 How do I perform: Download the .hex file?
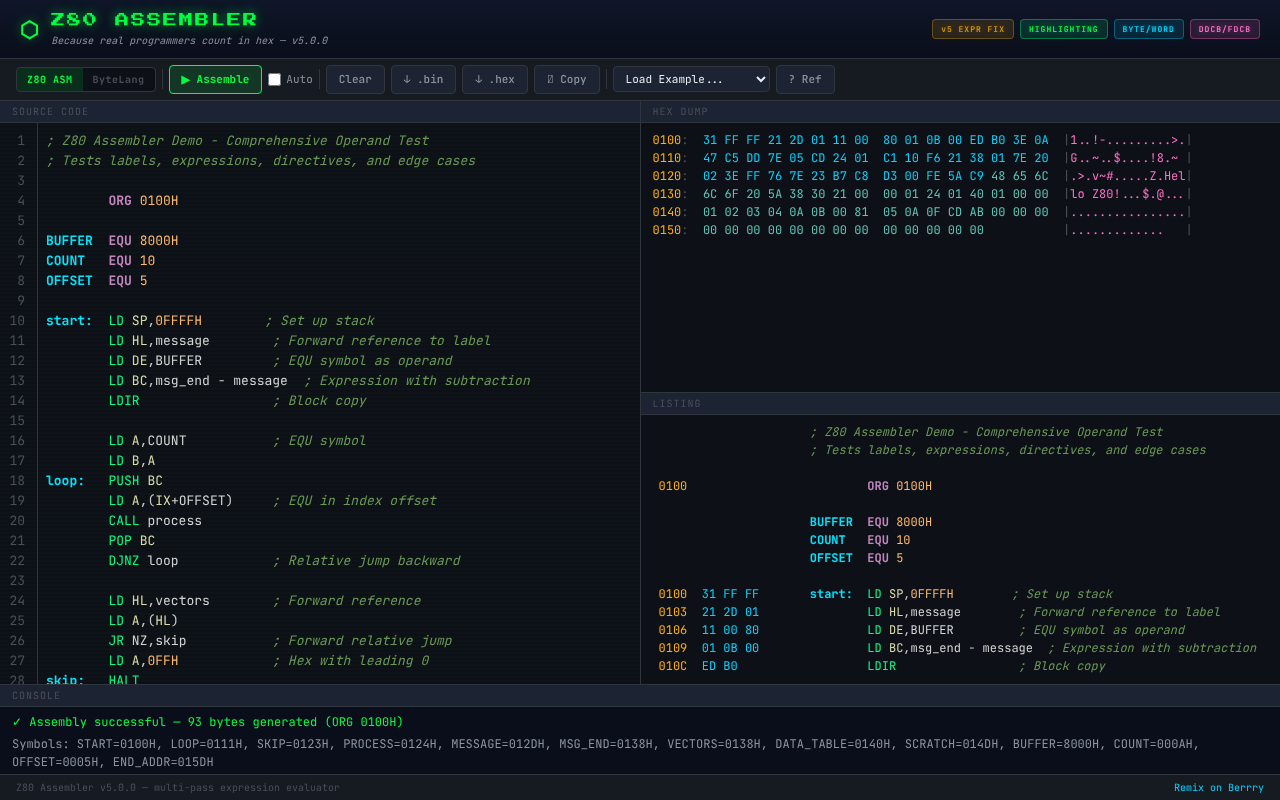[x=495, y=80]
